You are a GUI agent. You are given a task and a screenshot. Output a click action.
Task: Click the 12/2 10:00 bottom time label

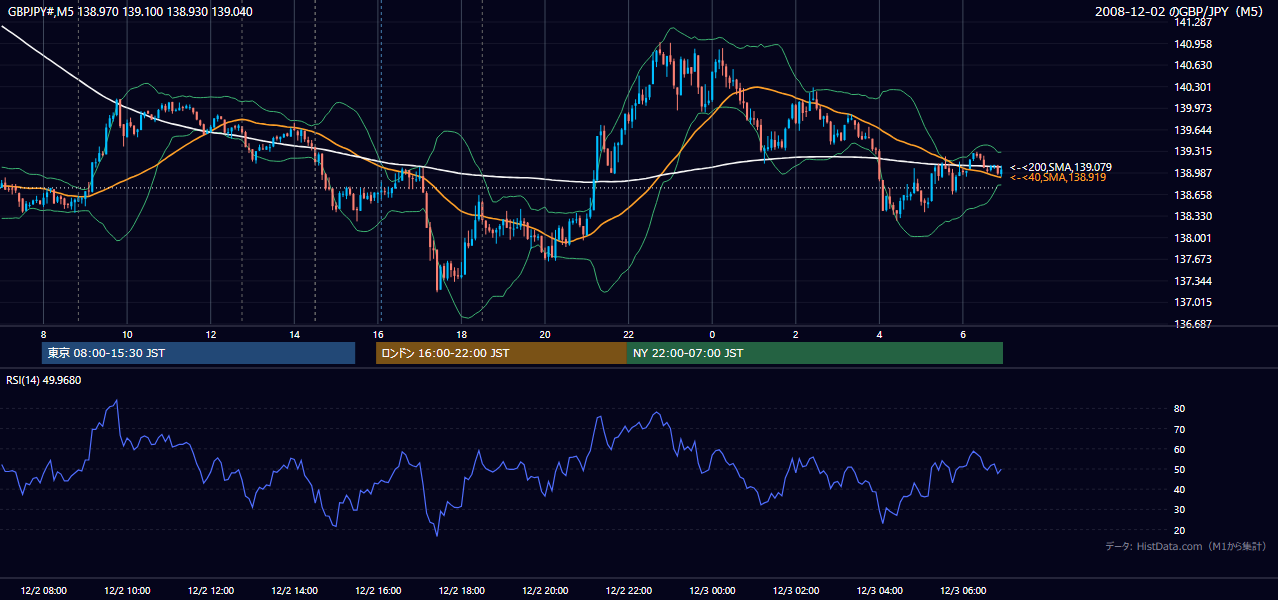point(126,591)
